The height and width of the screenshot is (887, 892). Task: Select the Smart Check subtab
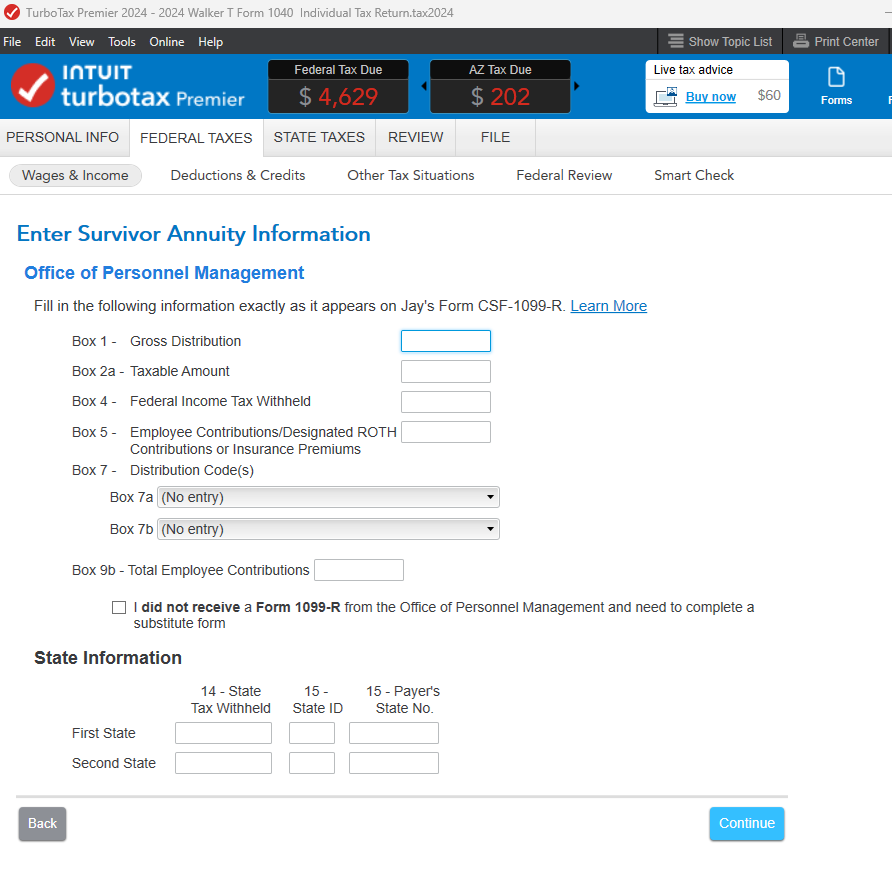click(694, 175)
